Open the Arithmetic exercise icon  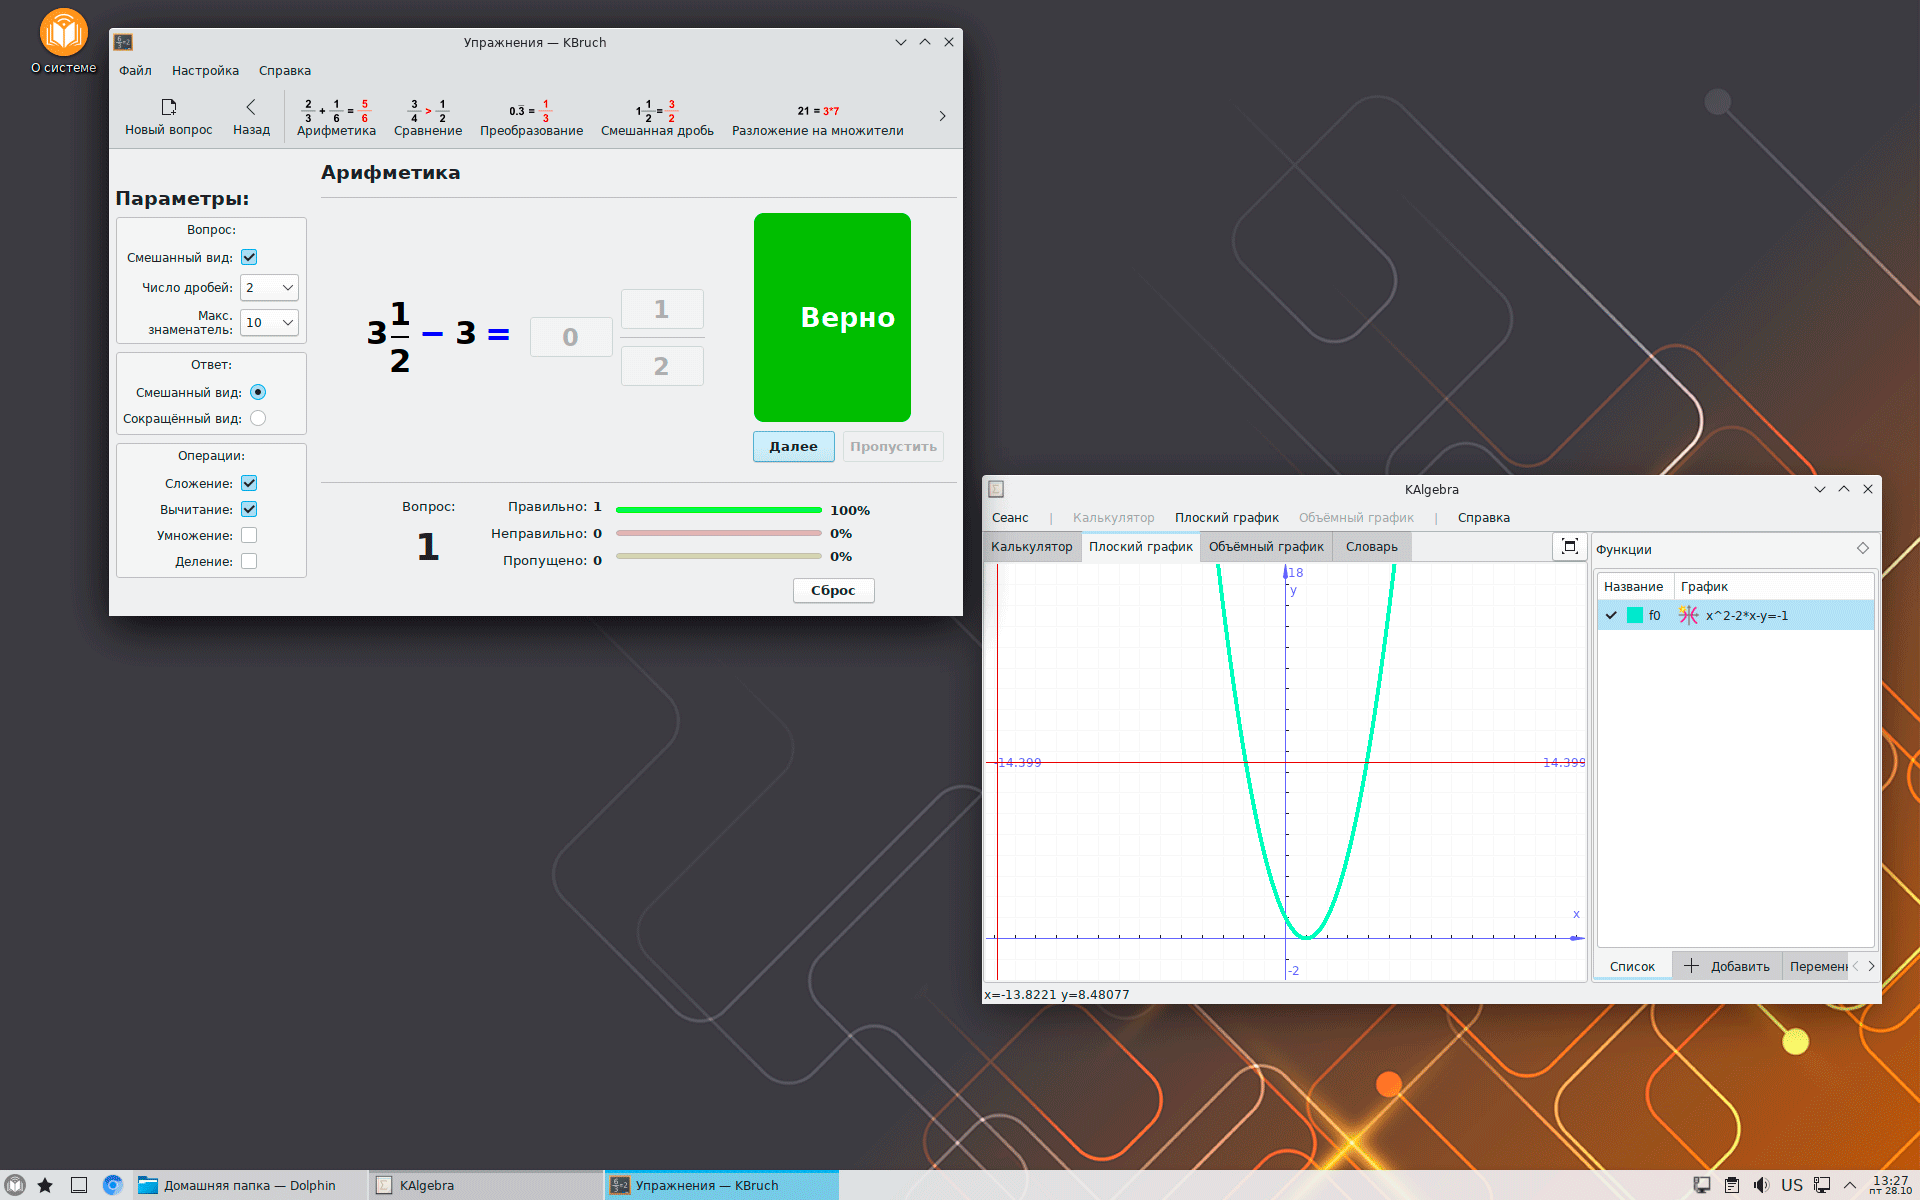pyautogui.click(x=336, y=111)
